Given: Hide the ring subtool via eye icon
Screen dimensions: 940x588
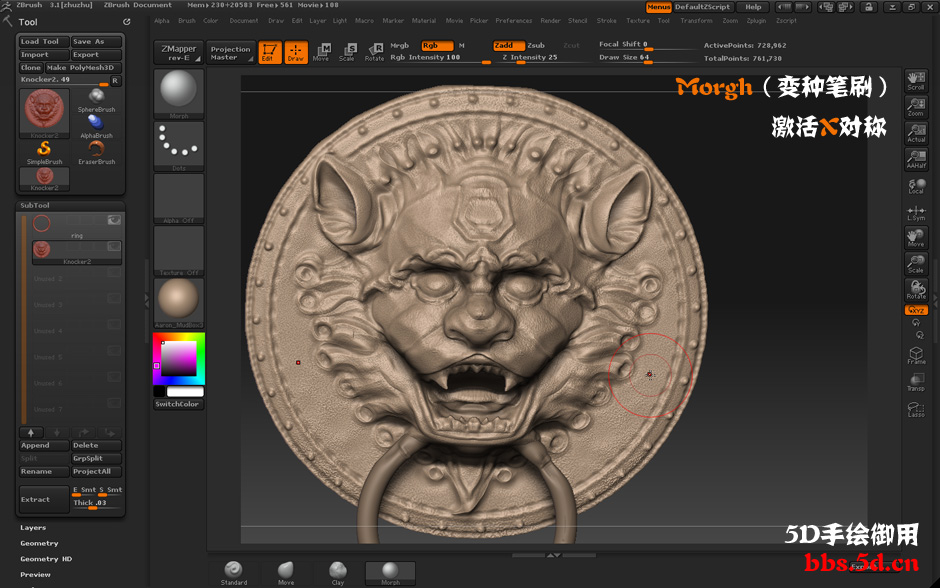Looking at the screenshot, I should point(114,221).
